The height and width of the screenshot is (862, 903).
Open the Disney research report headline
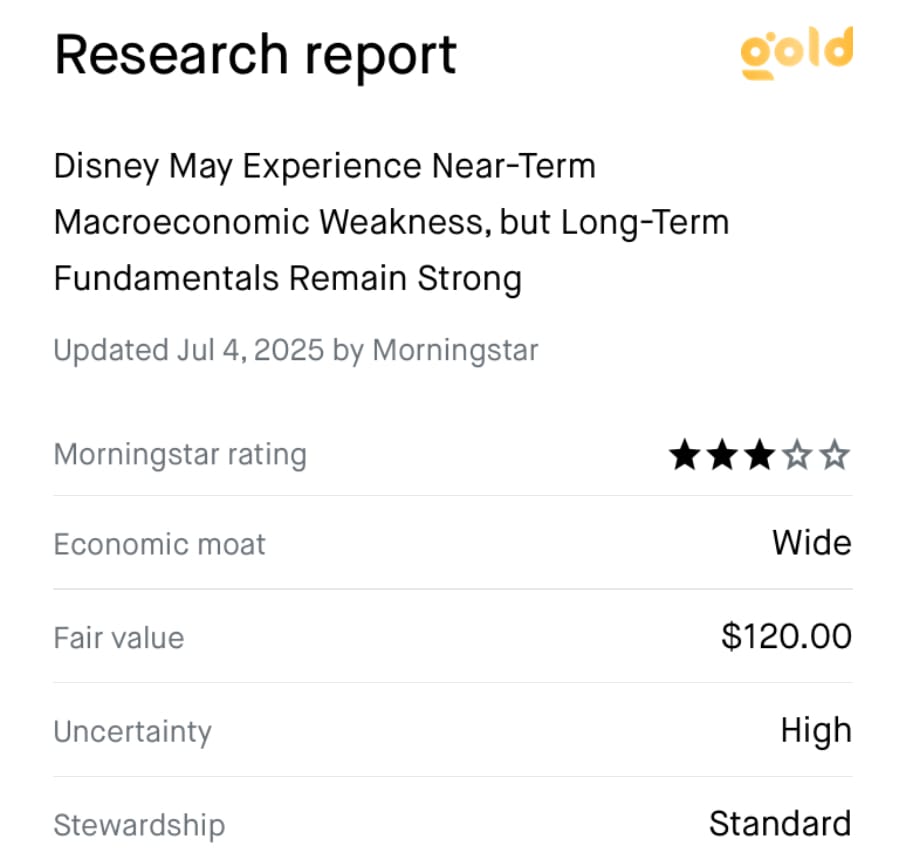tap(392, 222)
